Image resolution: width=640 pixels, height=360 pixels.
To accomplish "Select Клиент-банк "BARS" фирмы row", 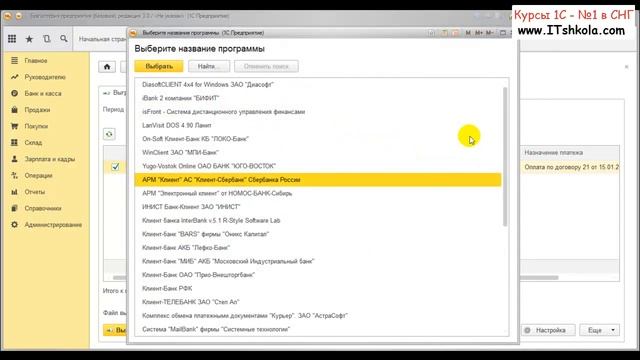I will pos(318,234).
